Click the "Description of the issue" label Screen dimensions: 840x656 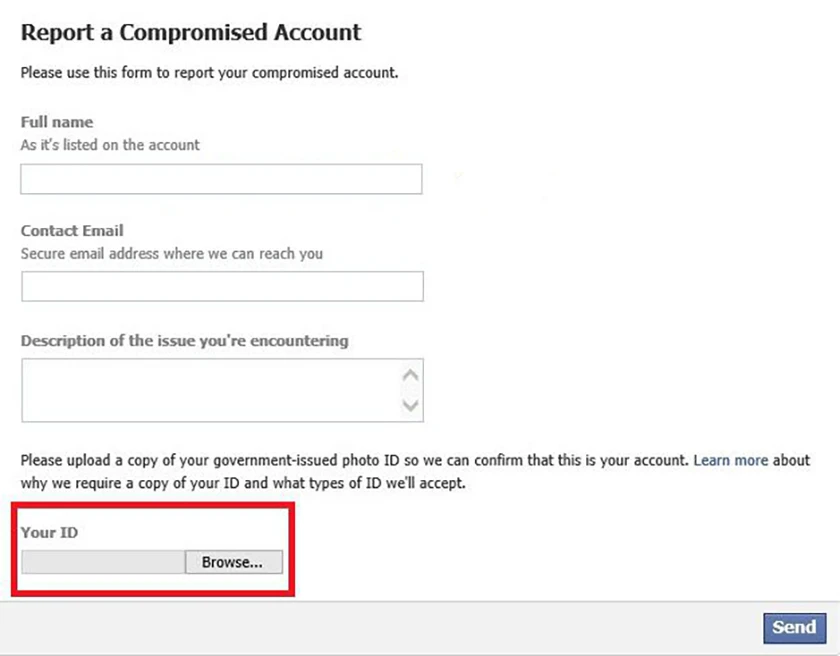(184, 341)
